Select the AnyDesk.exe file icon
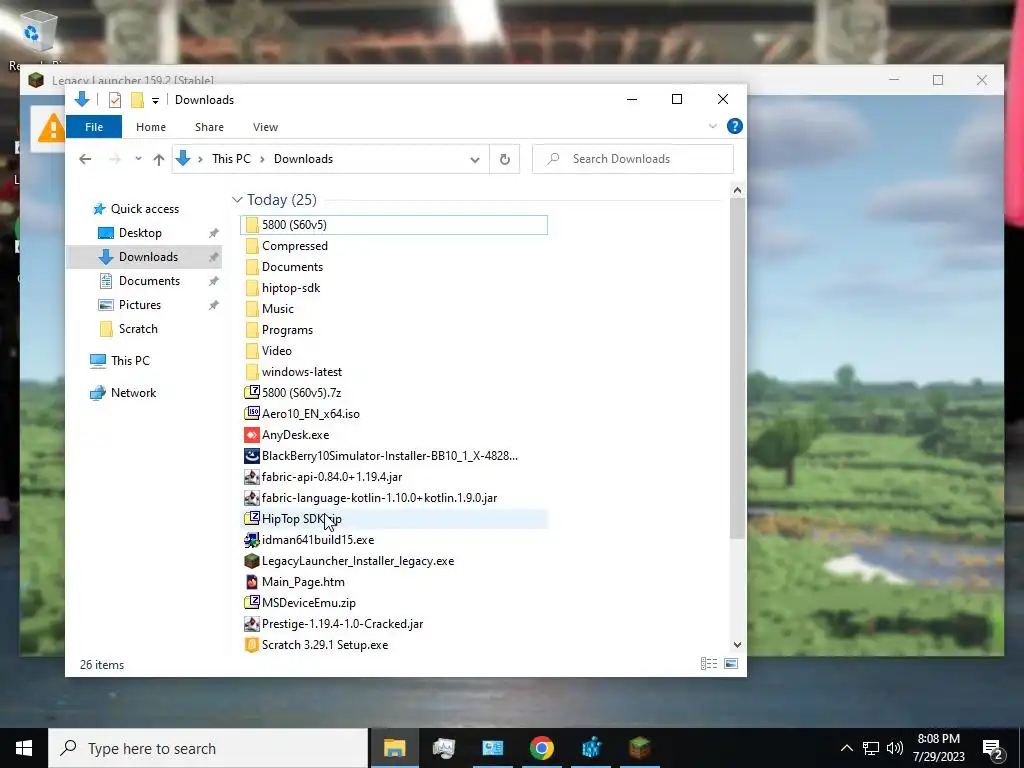This screenshot has width=1024, height=768. pyautogui.click(x=251, y=435)
